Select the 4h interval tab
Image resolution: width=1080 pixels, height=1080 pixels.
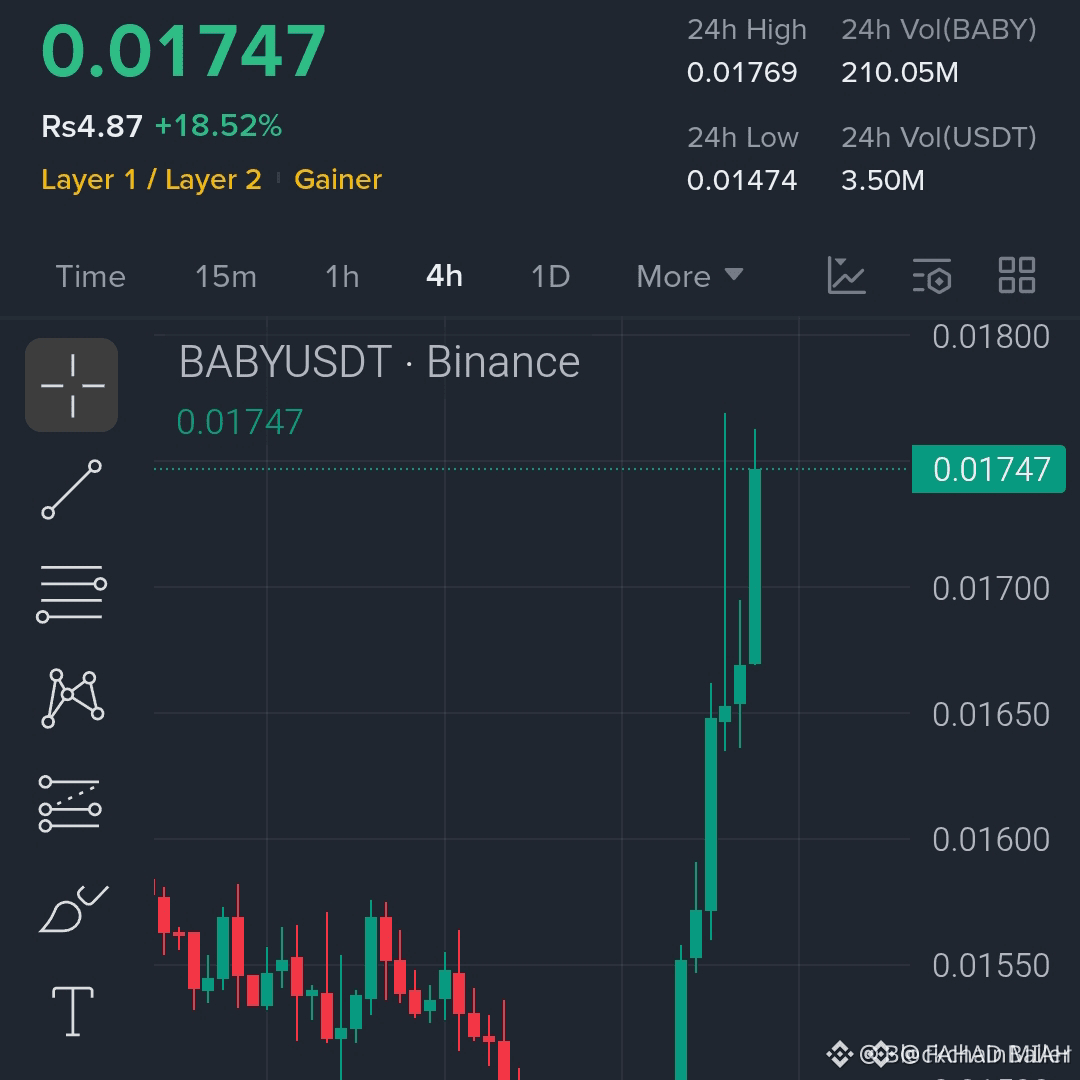444,277
